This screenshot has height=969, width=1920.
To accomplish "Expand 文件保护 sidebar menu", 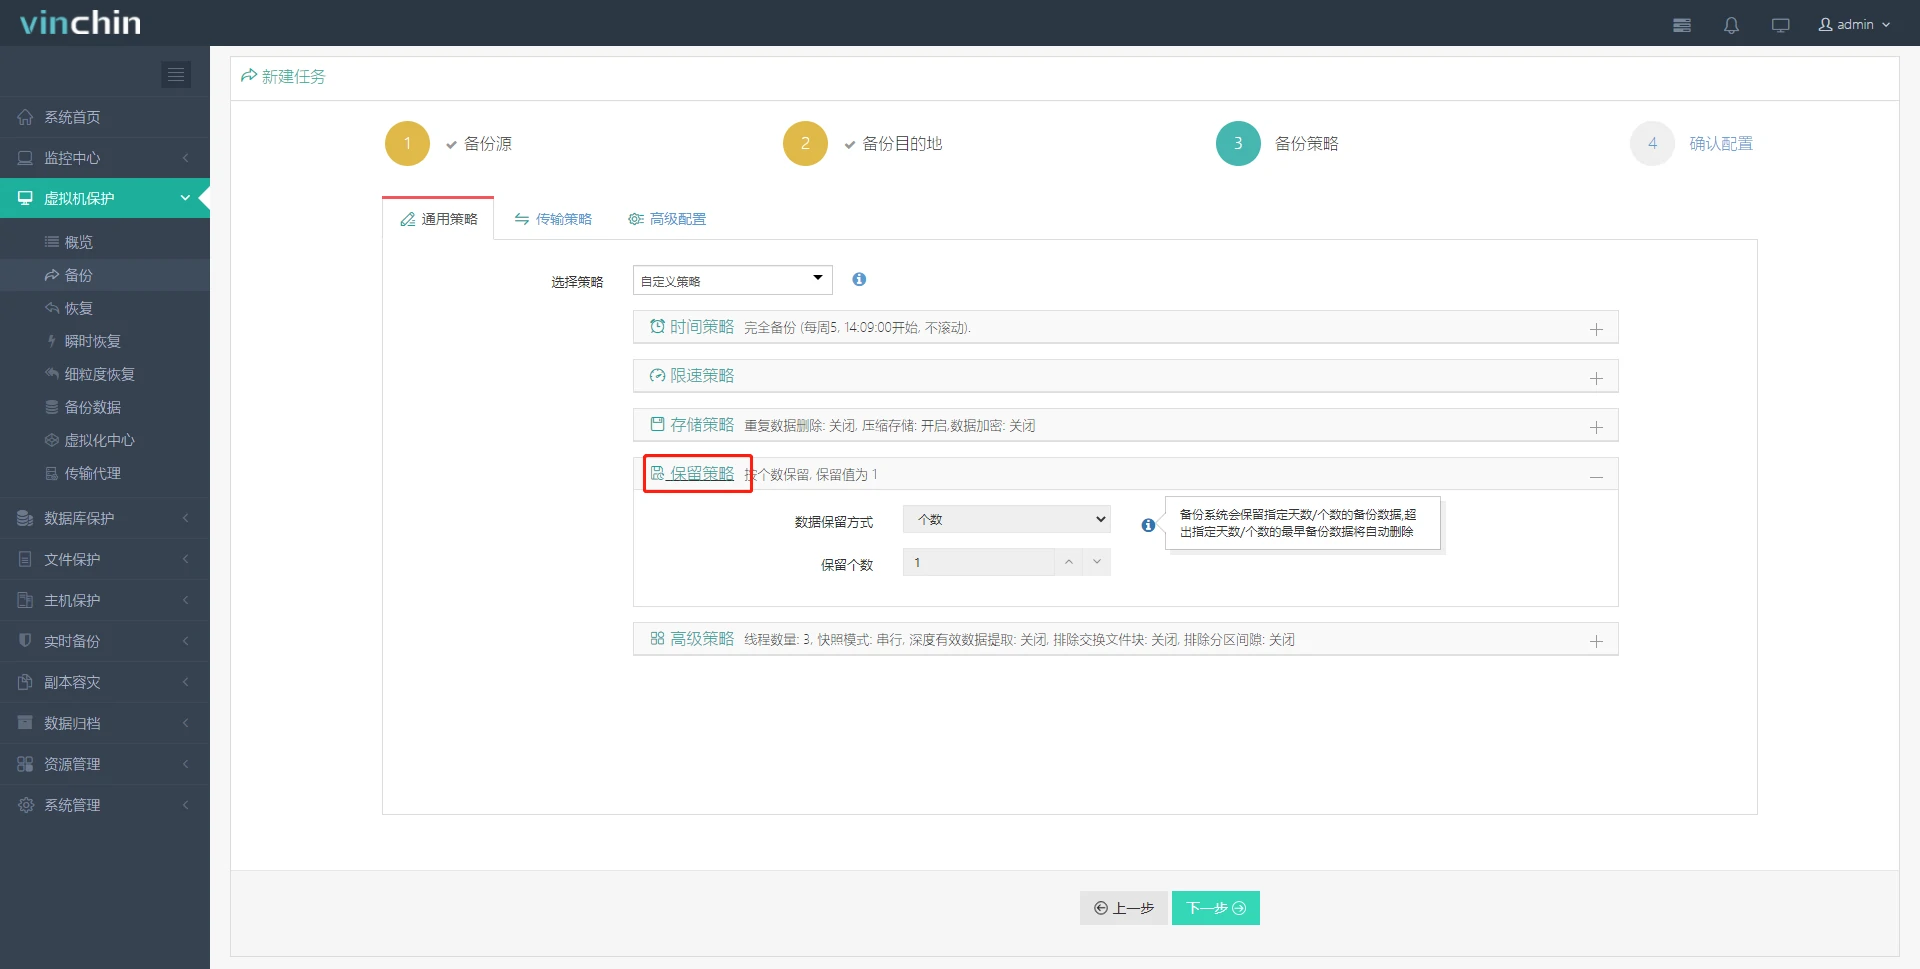I will (x=105, y=559).
